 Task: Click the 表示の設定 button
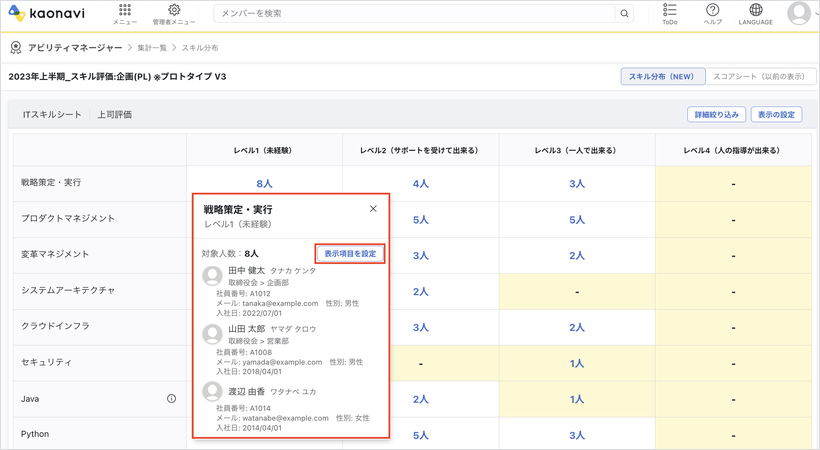(x=776, y=115)
